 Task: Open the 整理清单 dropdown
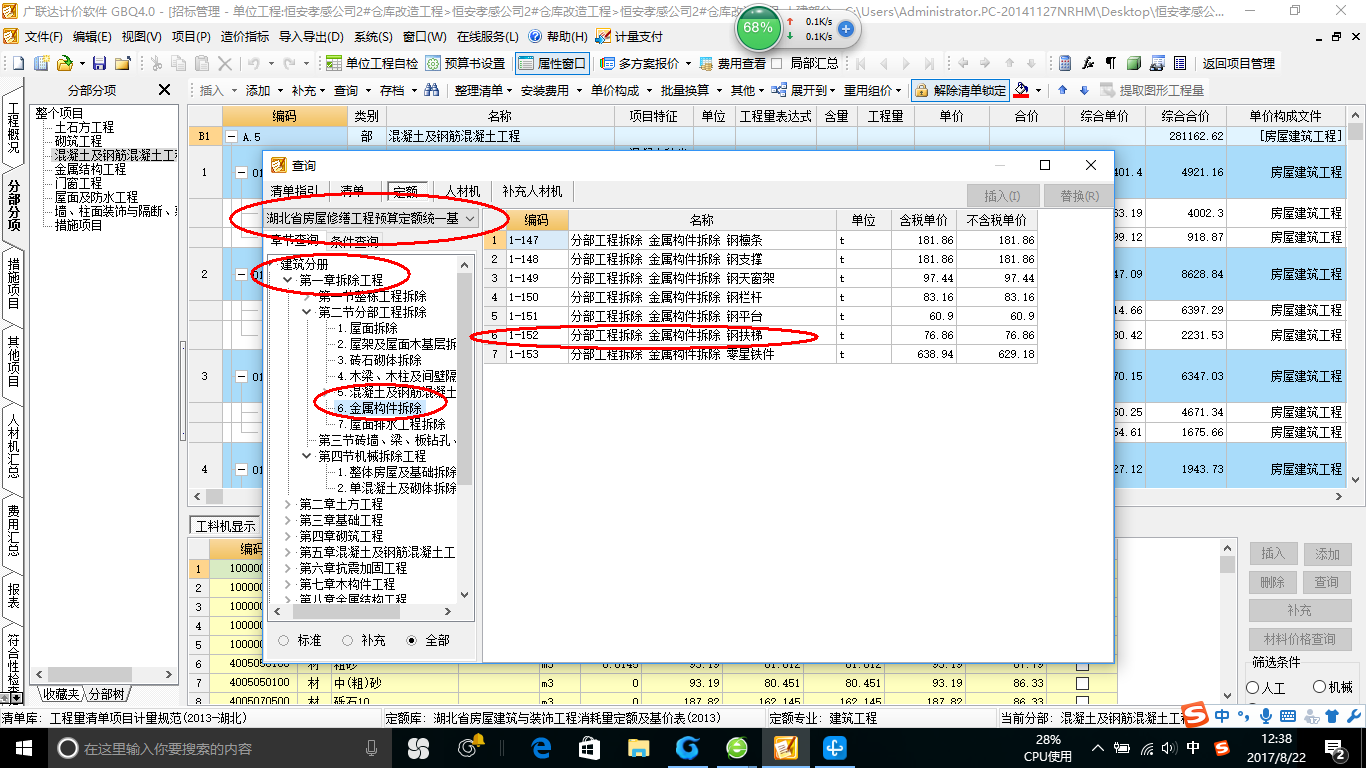coord(484,90)
